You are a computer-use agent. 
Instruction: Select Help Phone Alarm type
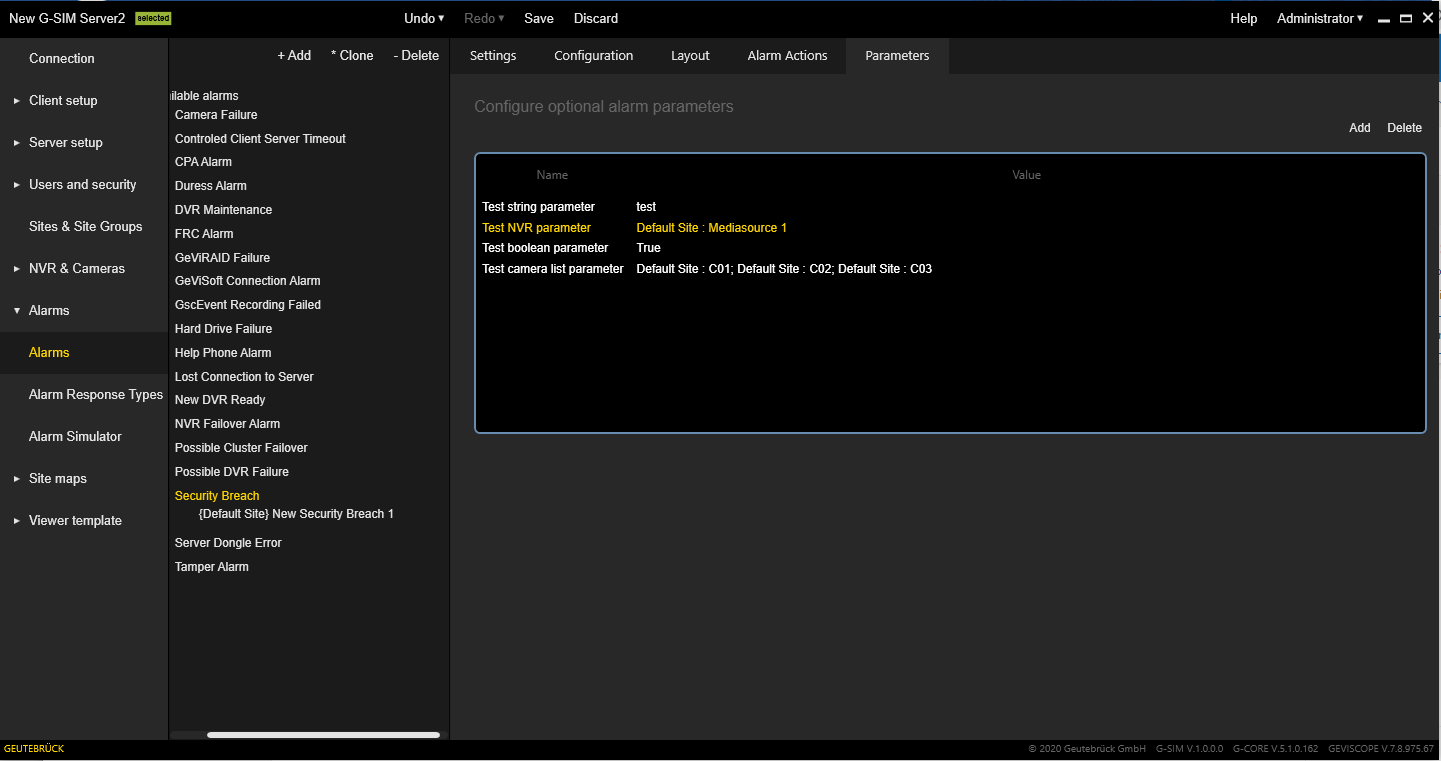(x=223, y=353)
